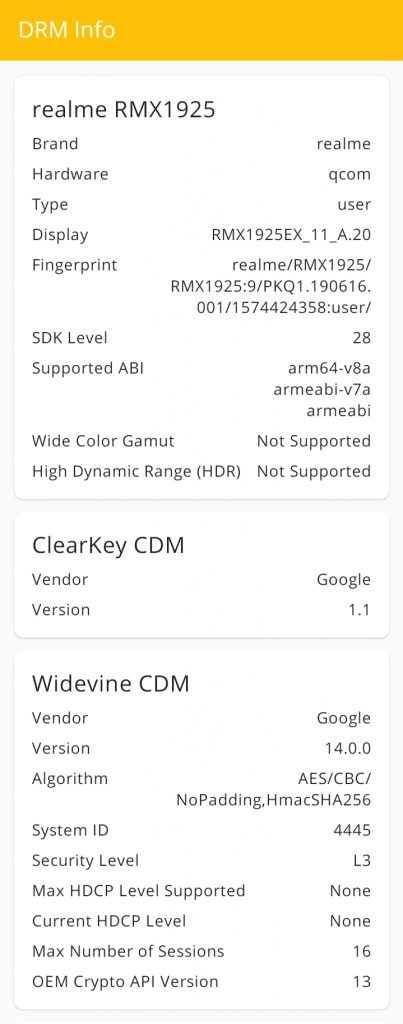Screen dimensions: 403x1024
Task: Select the Fingerprint value text
Action: point(271,287)
